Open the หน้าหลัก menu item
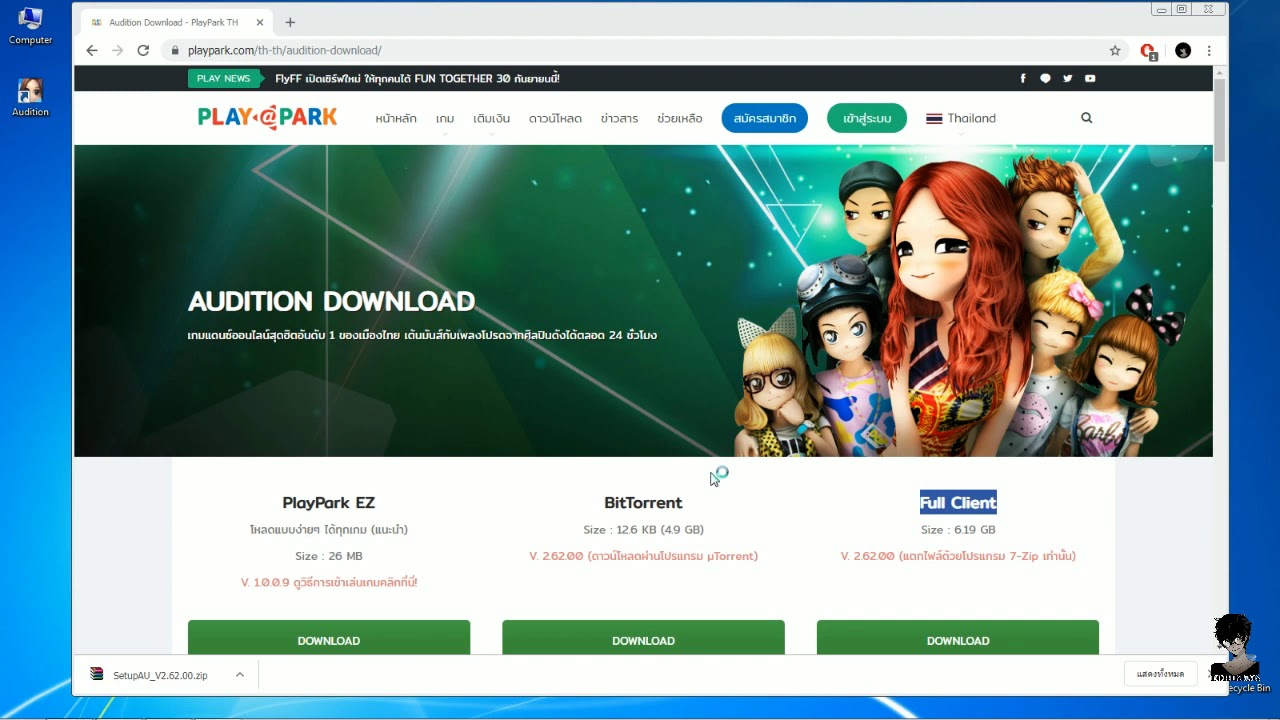 tap(396, 118)
